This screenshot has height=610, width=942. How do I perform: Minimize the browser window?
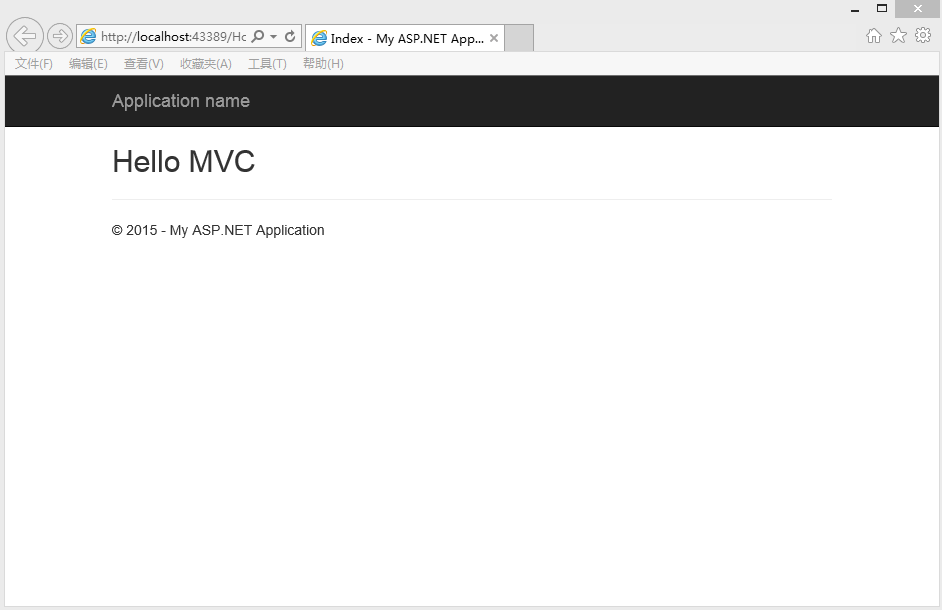coord(855,9)
